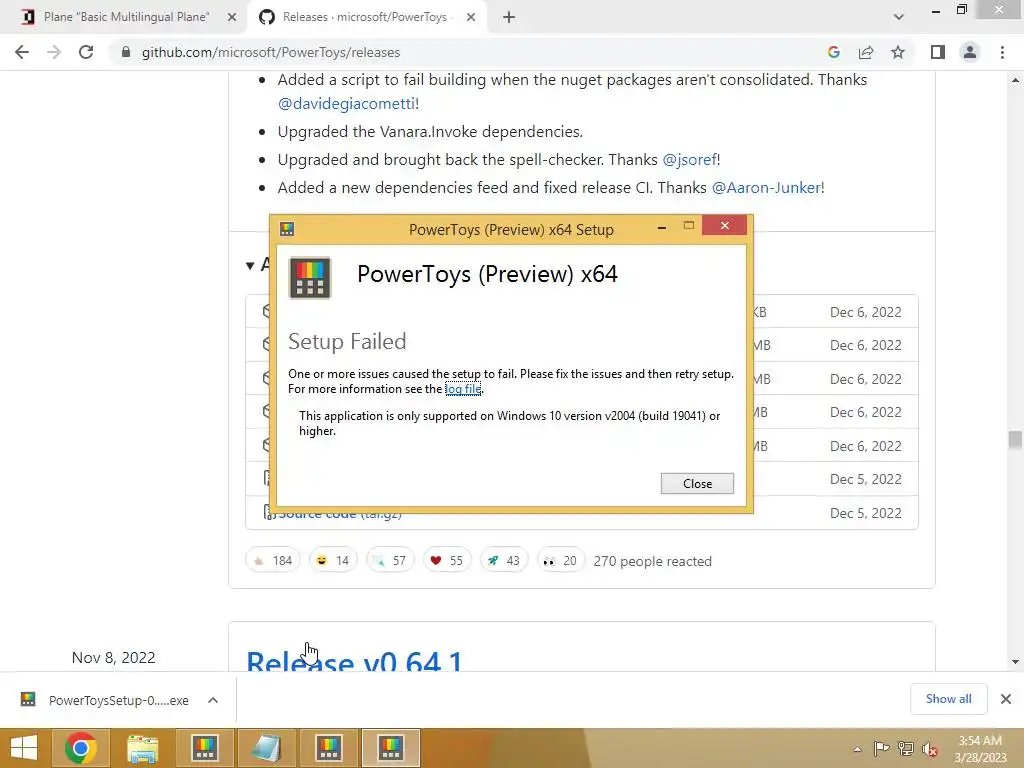
Task: Click the Google icon in address bar
Action: (833, 52)
